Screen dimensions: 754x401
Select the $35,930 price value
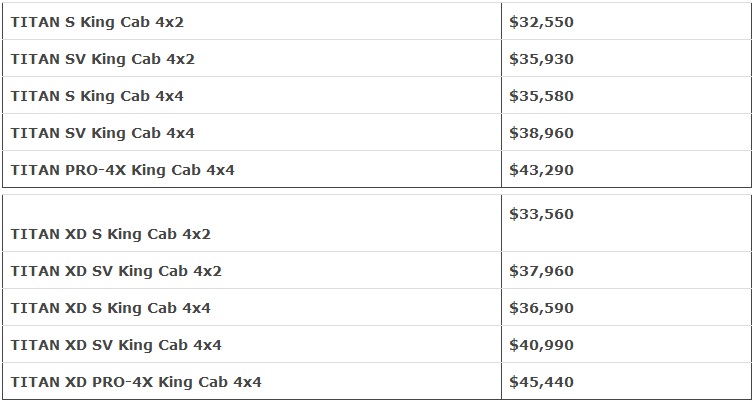tap(541, 59)
